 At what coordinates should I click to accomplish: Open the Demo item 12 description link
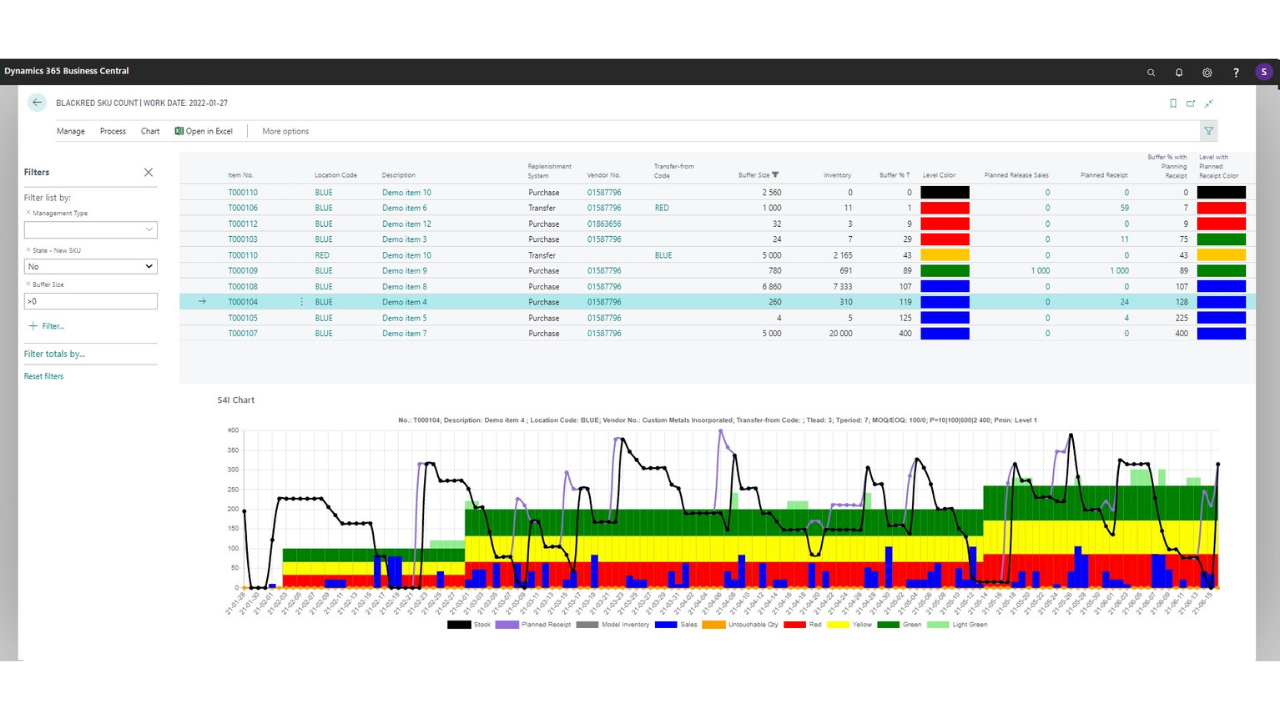pyautogui.click(x=407, y=224)
